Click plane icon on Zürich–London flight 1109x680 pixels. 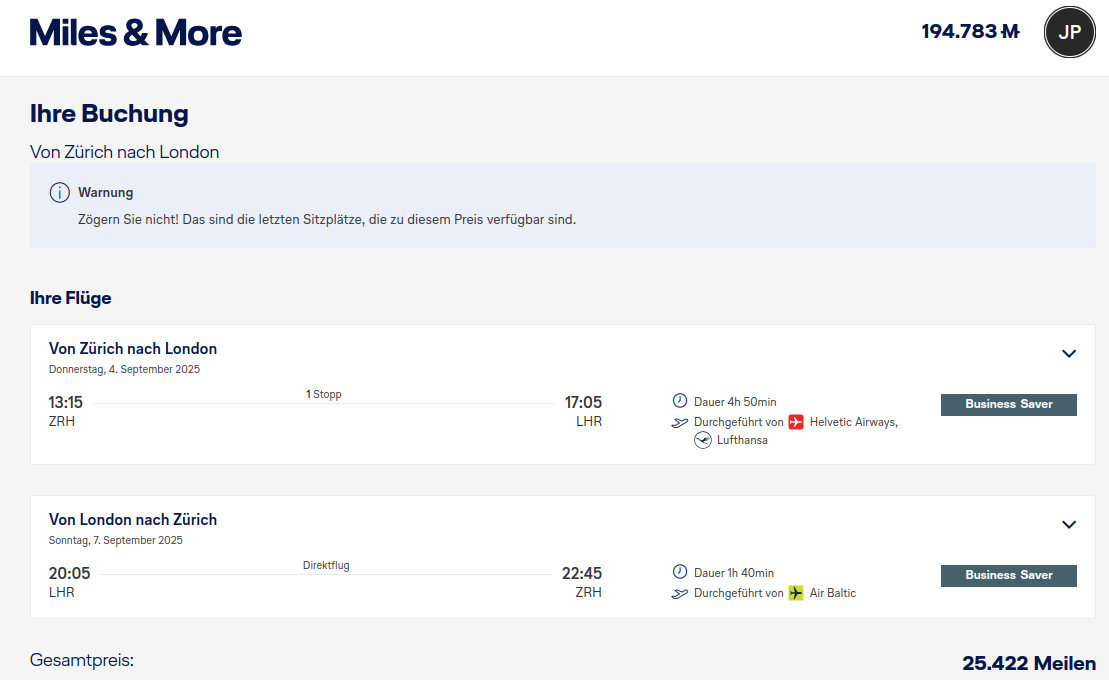pyautogui.click(x=680, y=423)
